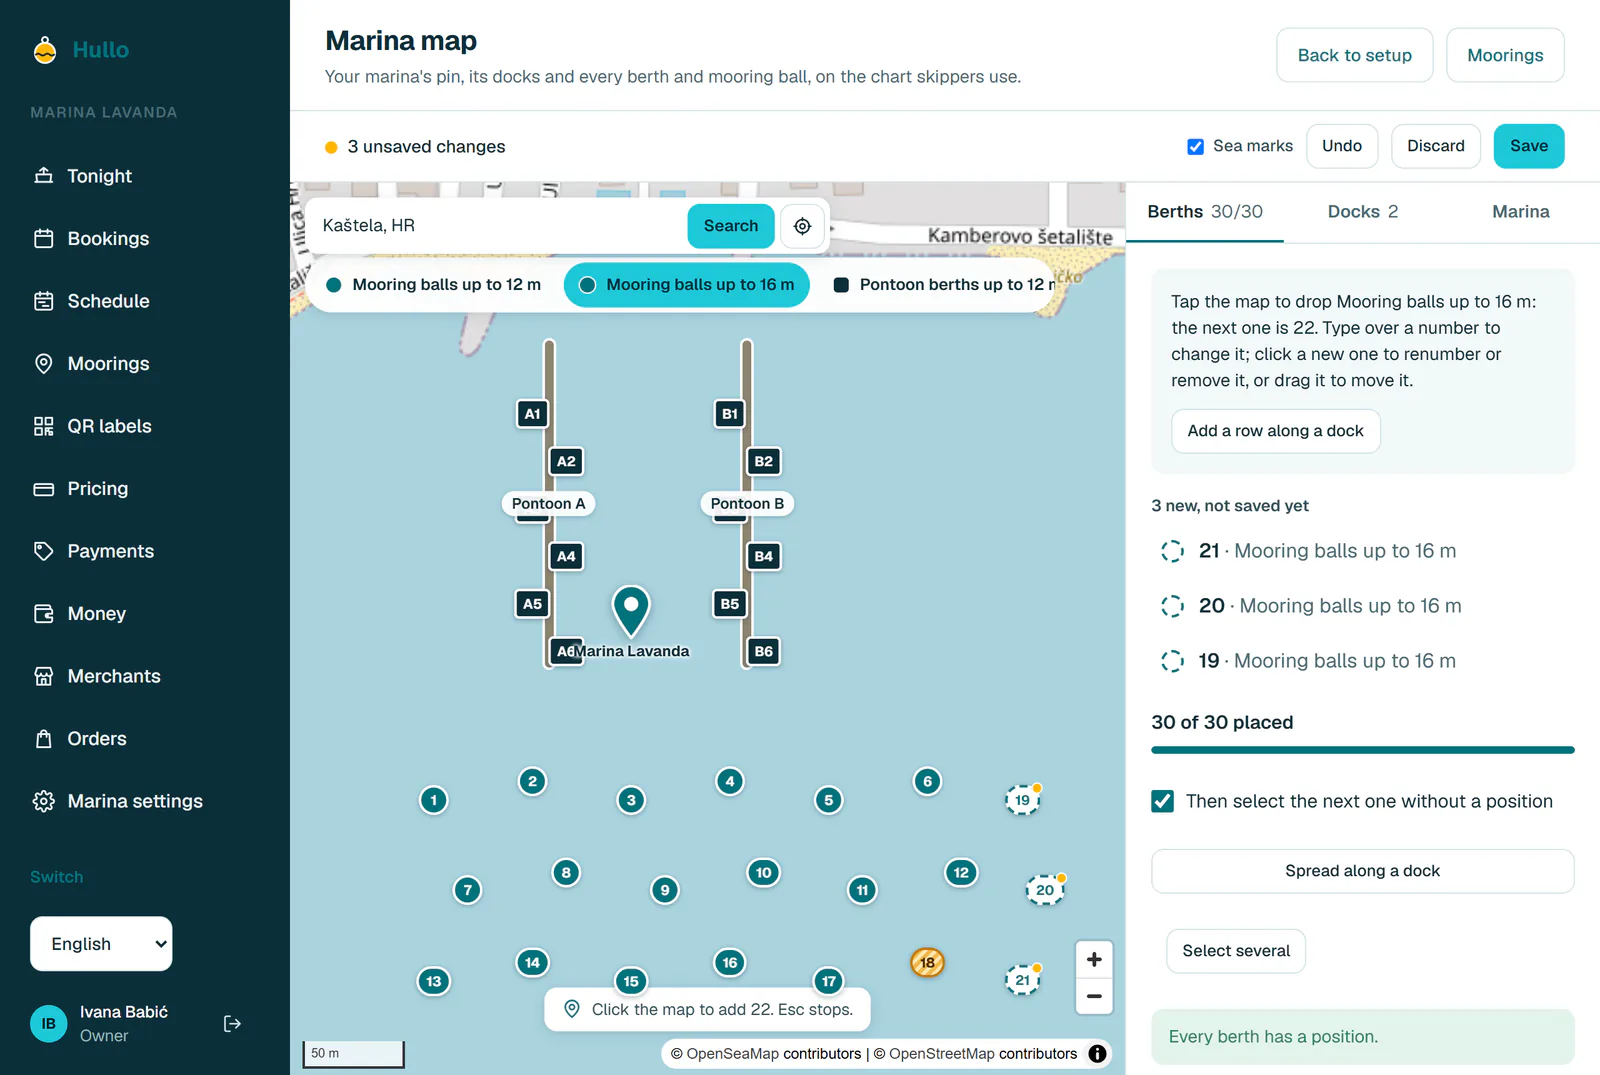Screen dimensions: 1600x1075
Task: Select Mooring balls up to 16 m type
Action: [687, 285]
